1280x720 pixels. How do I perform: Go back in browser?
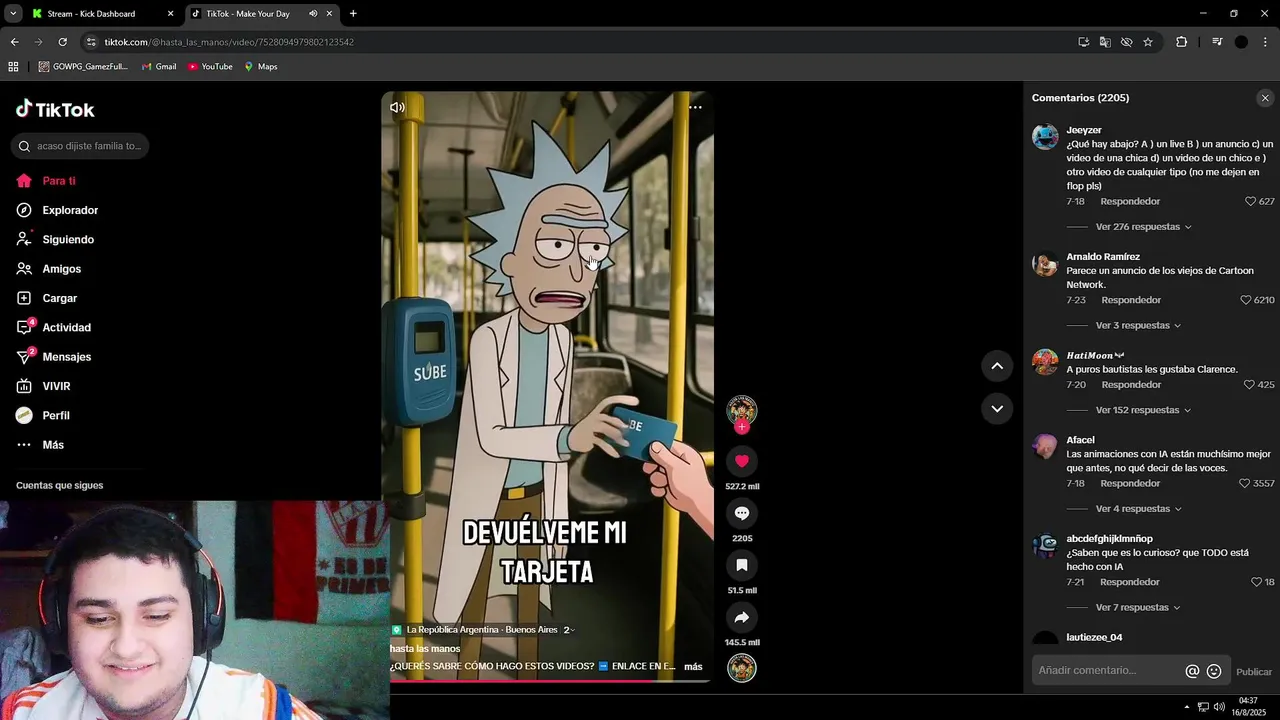[x=14, y=42]
